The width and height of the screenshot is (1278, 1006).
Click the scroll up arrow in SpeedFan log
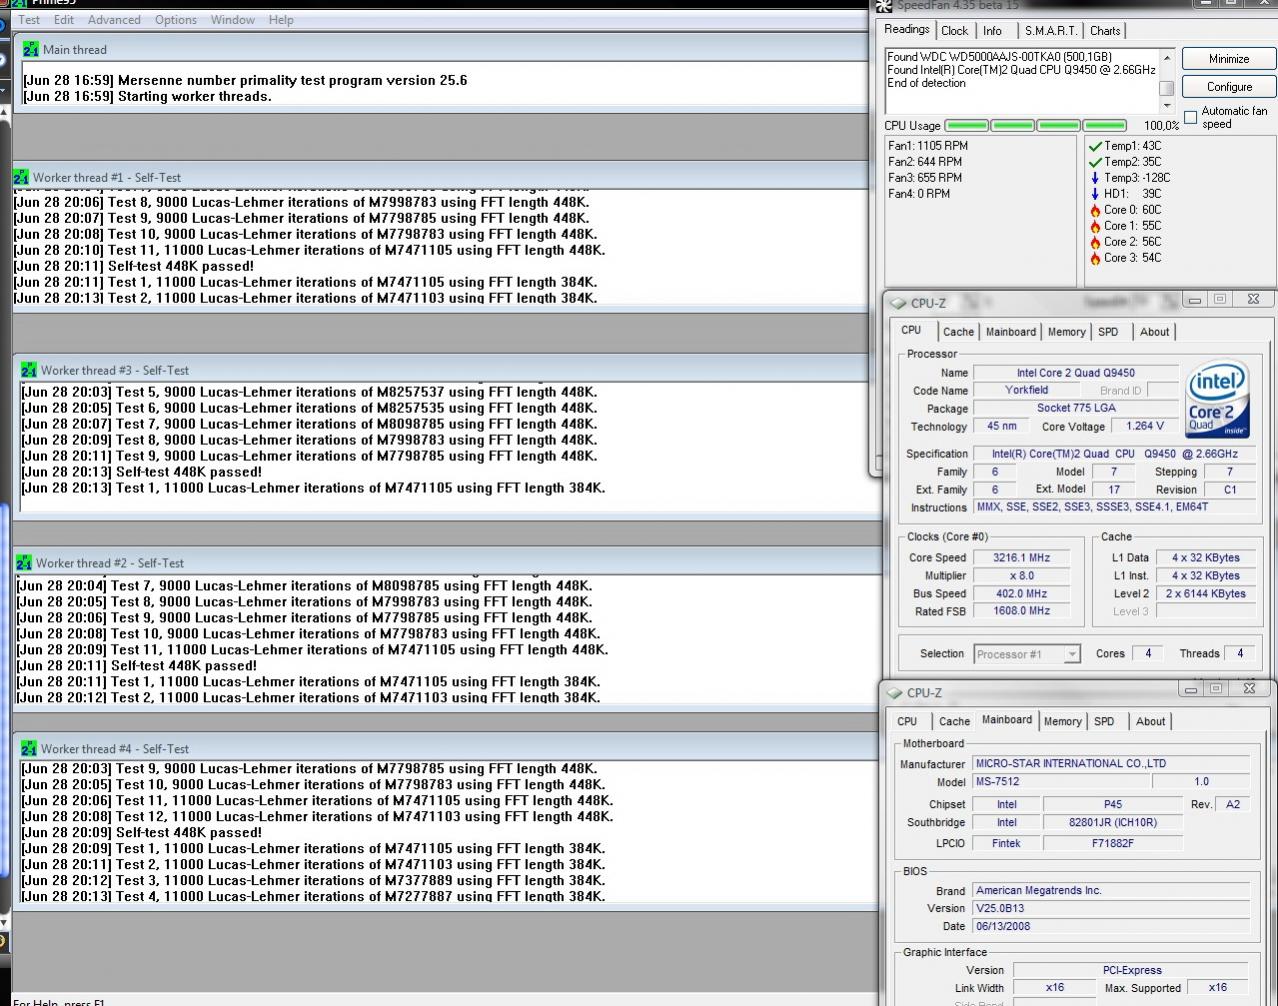click(1166, 57)
